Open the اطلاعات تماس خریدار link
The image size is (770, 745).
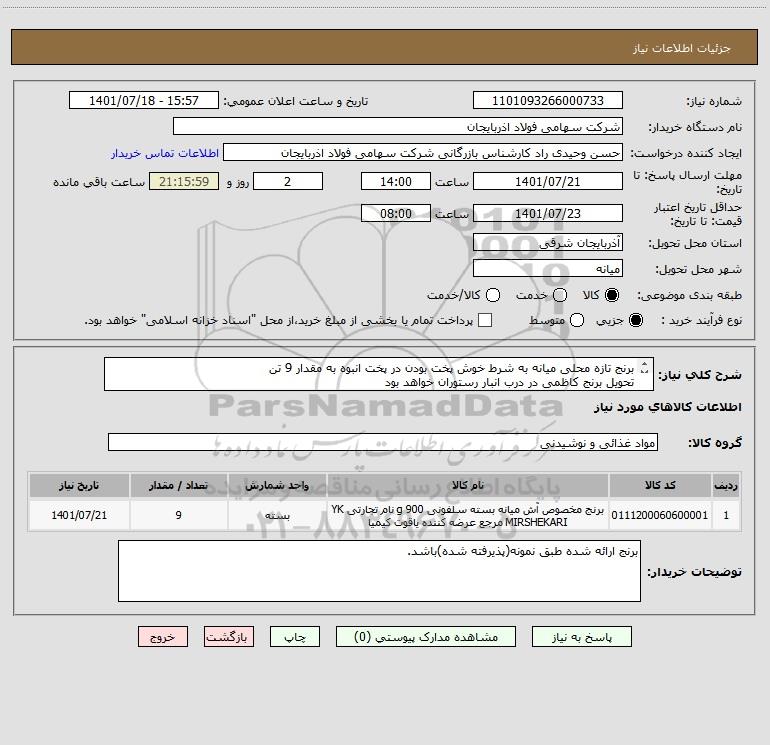pos(165,153)
